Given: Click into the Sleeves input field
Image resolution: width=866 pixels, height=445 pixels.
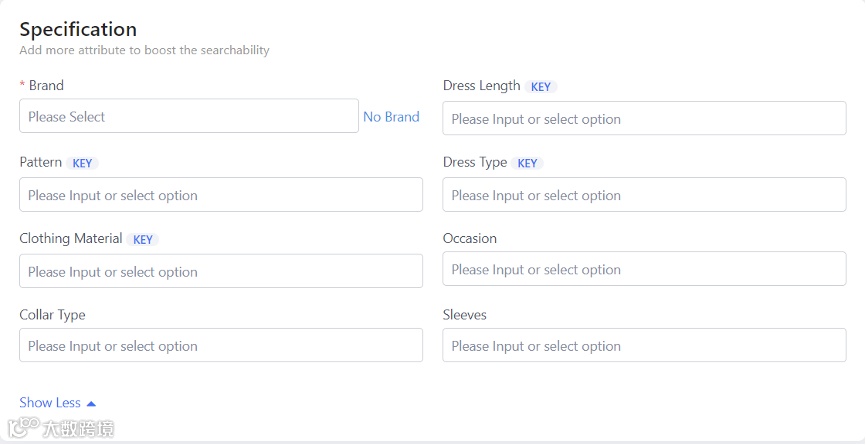Looking at the screenshot, I should 644,346.
